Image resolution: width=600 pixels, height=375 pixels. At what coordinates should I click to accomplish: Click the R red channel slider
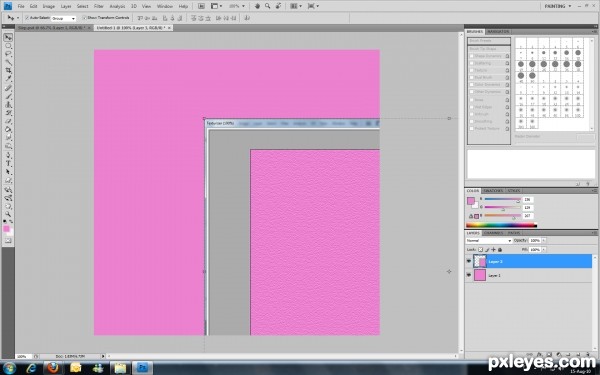[x=502, y=199]
